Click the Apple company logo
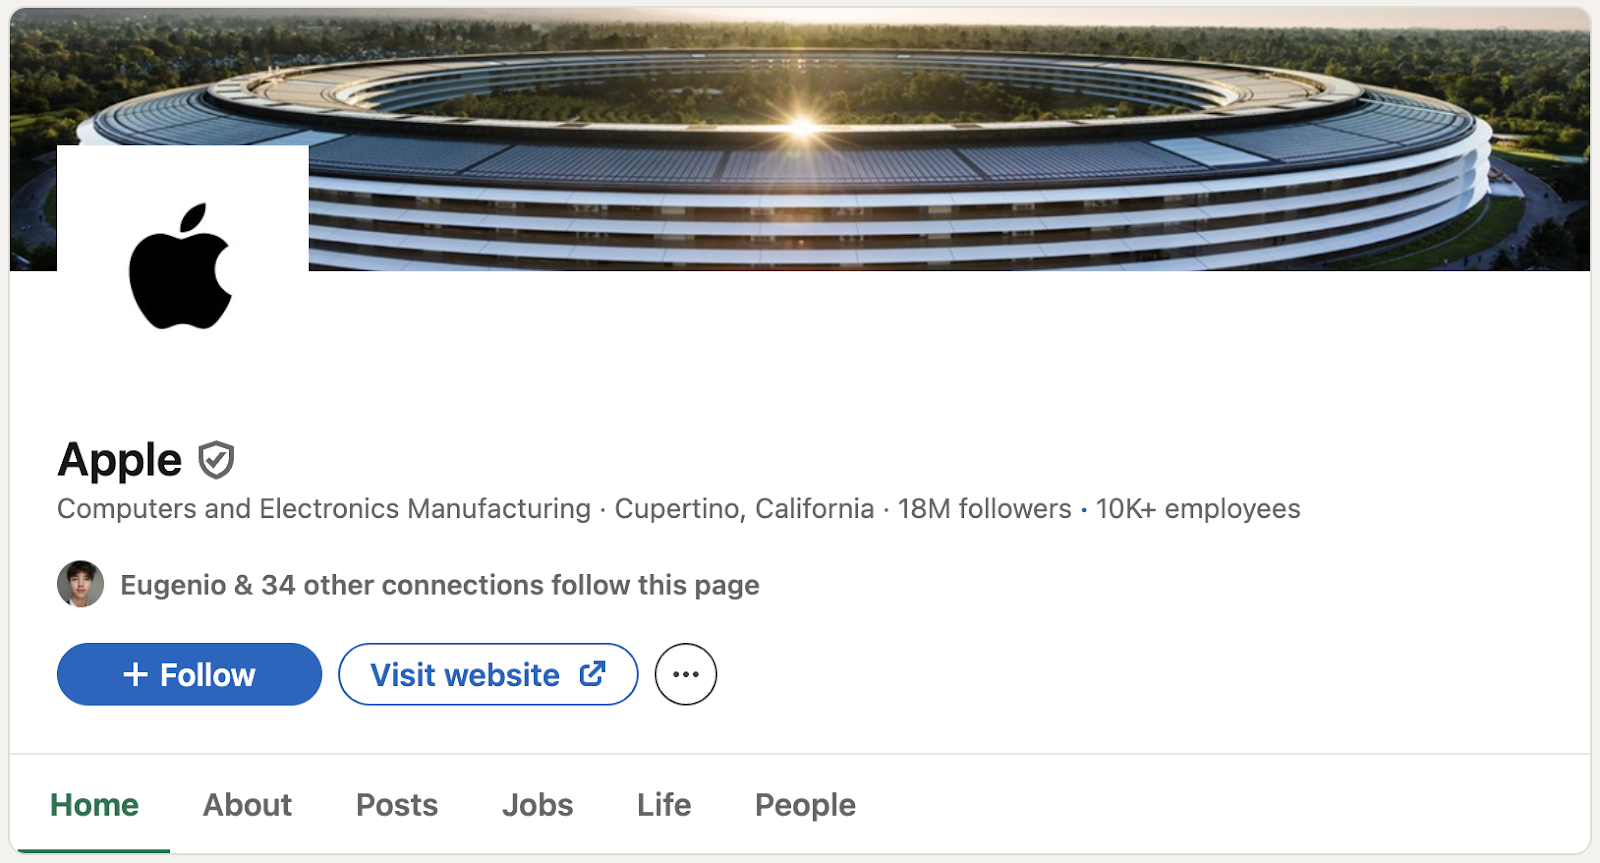 pyautogui.click(x=181, y=268)
